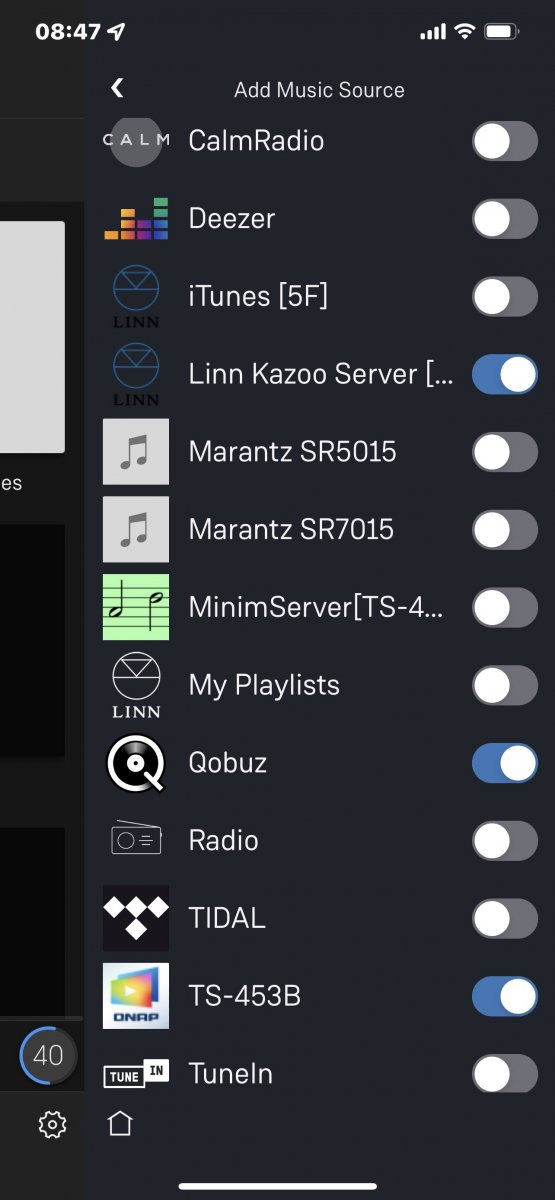Viewport: 555px width, 1200px height.
Task: Switch on iTunes [5F] source
Action: click(505, 296)
